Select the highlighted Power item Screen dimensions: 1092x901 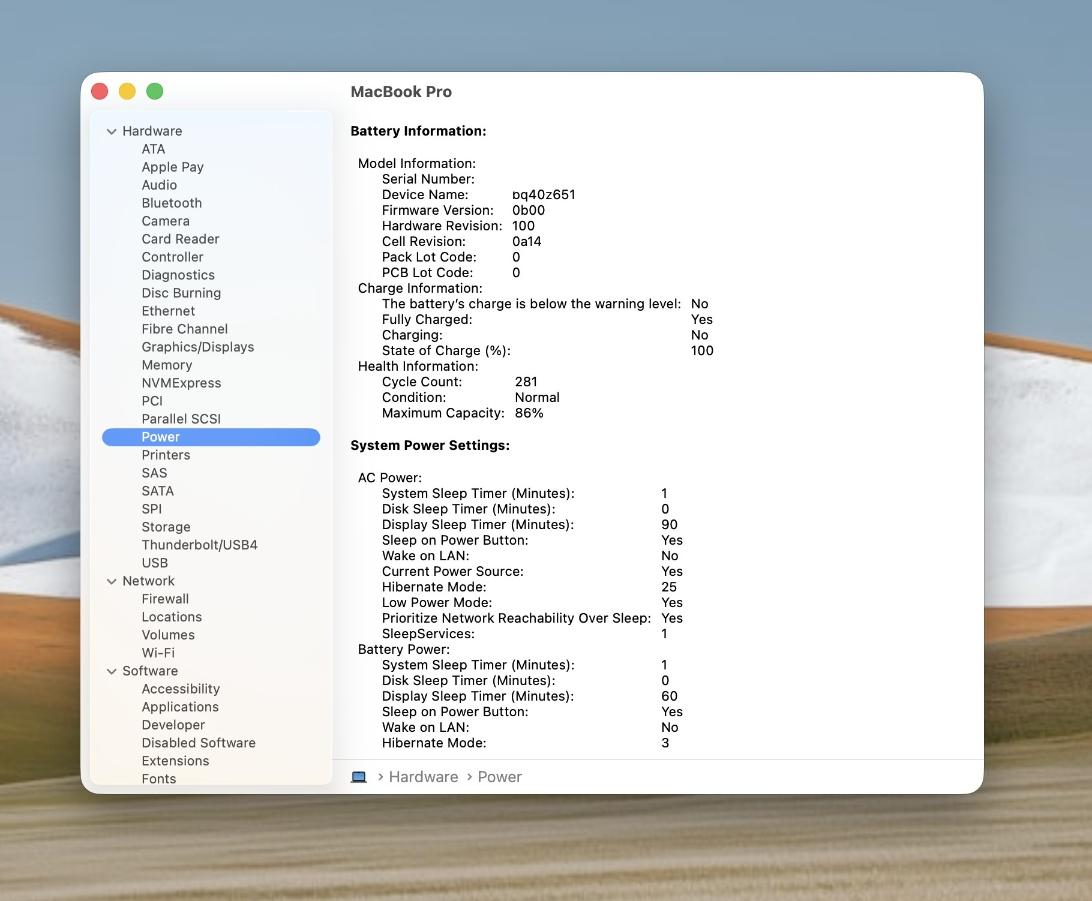pyautogui.click(x=161, y=437)
